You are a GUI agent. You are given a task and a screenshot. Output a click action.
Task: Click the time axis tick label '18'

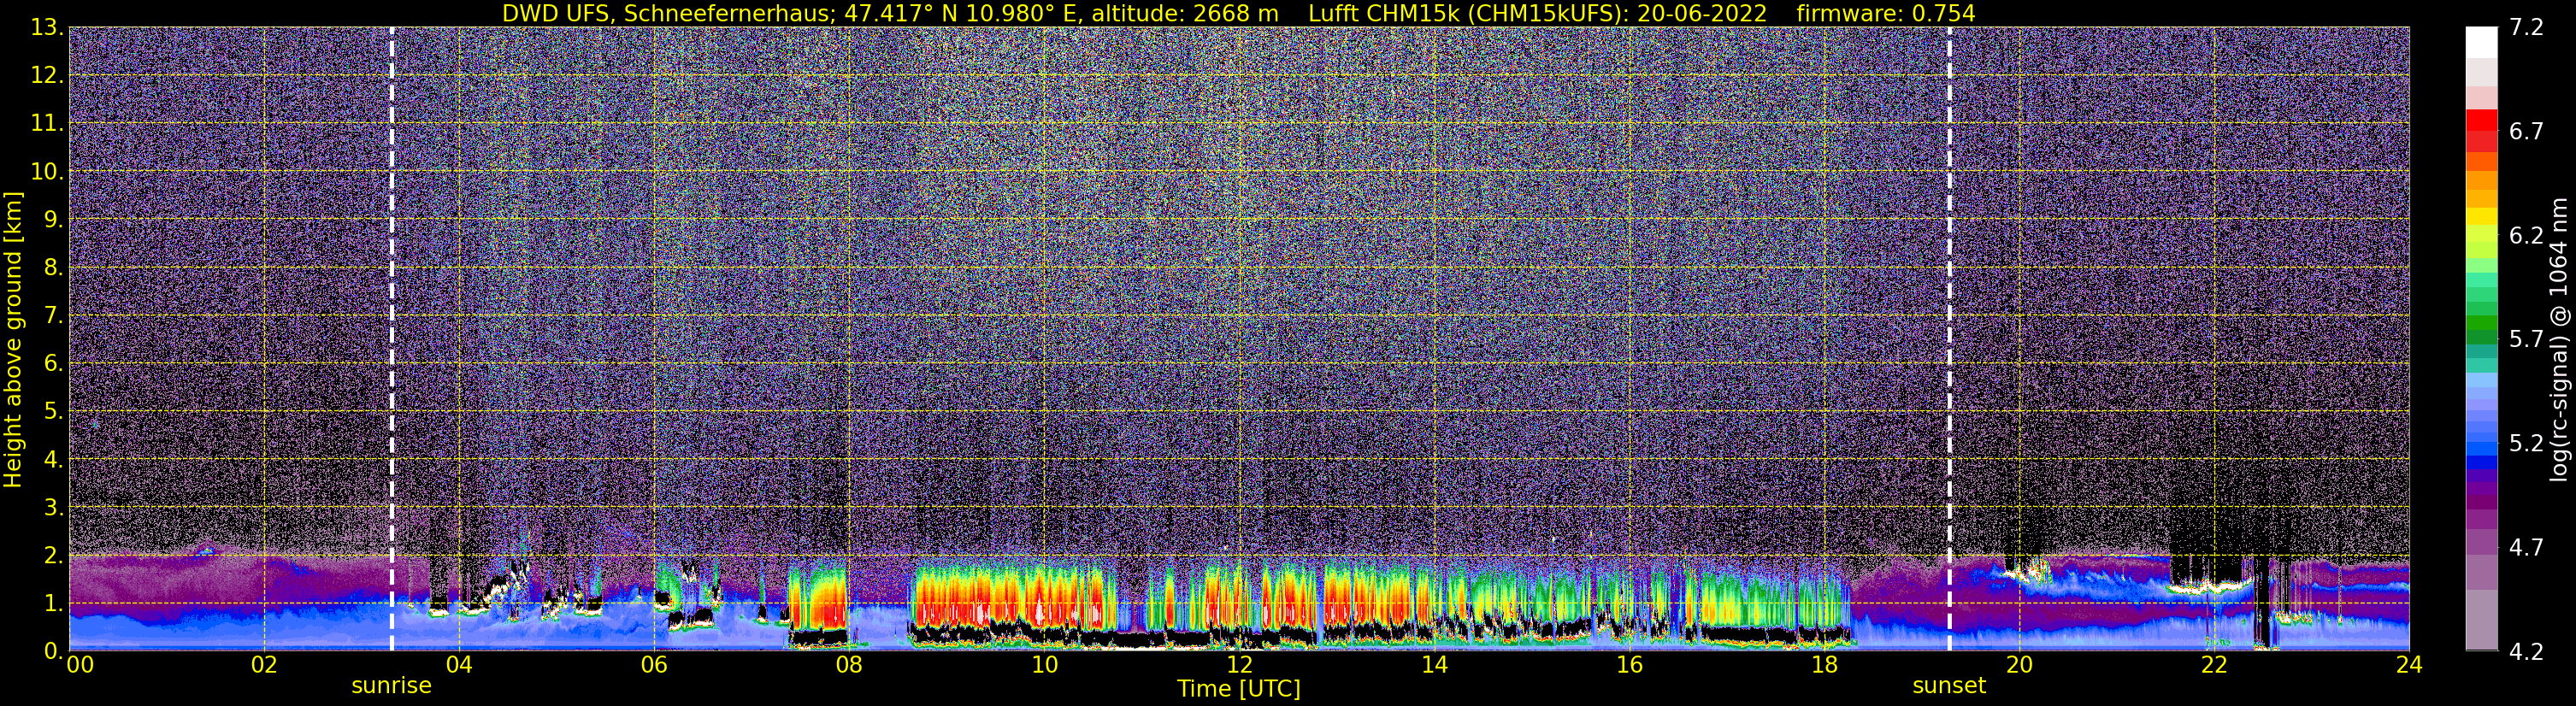tap(1824, 665)
